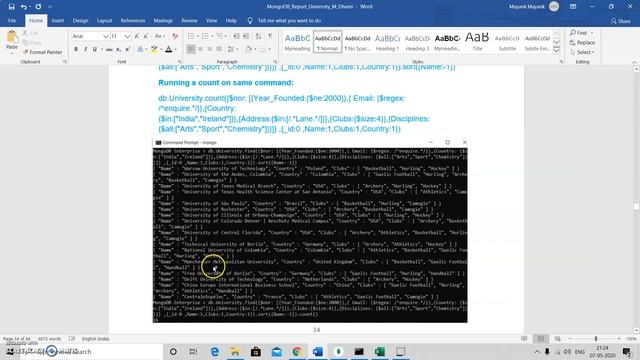Open the Borders dropdown
The width and height of the screenshot is (640, 360).
[270, 49]
